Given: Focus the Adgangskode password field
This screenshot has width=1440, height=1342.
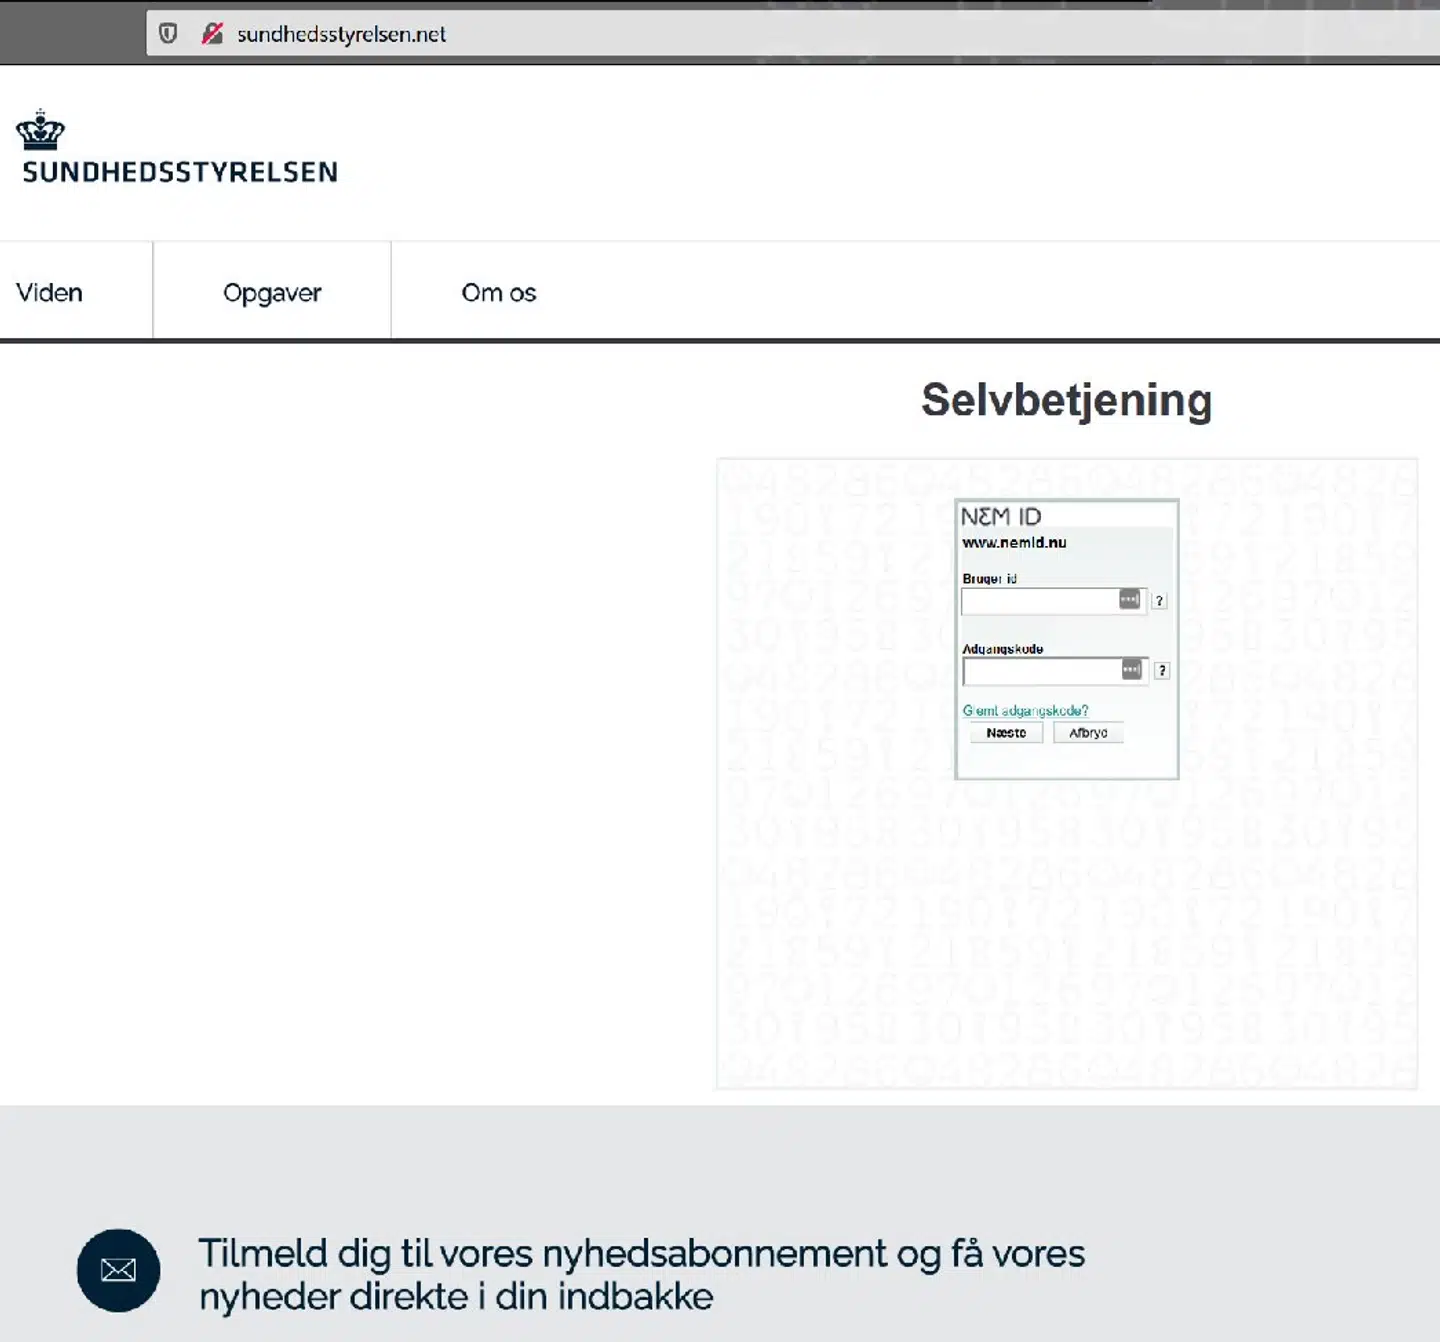Looking at the screenshot, I should coord(1040,670).
